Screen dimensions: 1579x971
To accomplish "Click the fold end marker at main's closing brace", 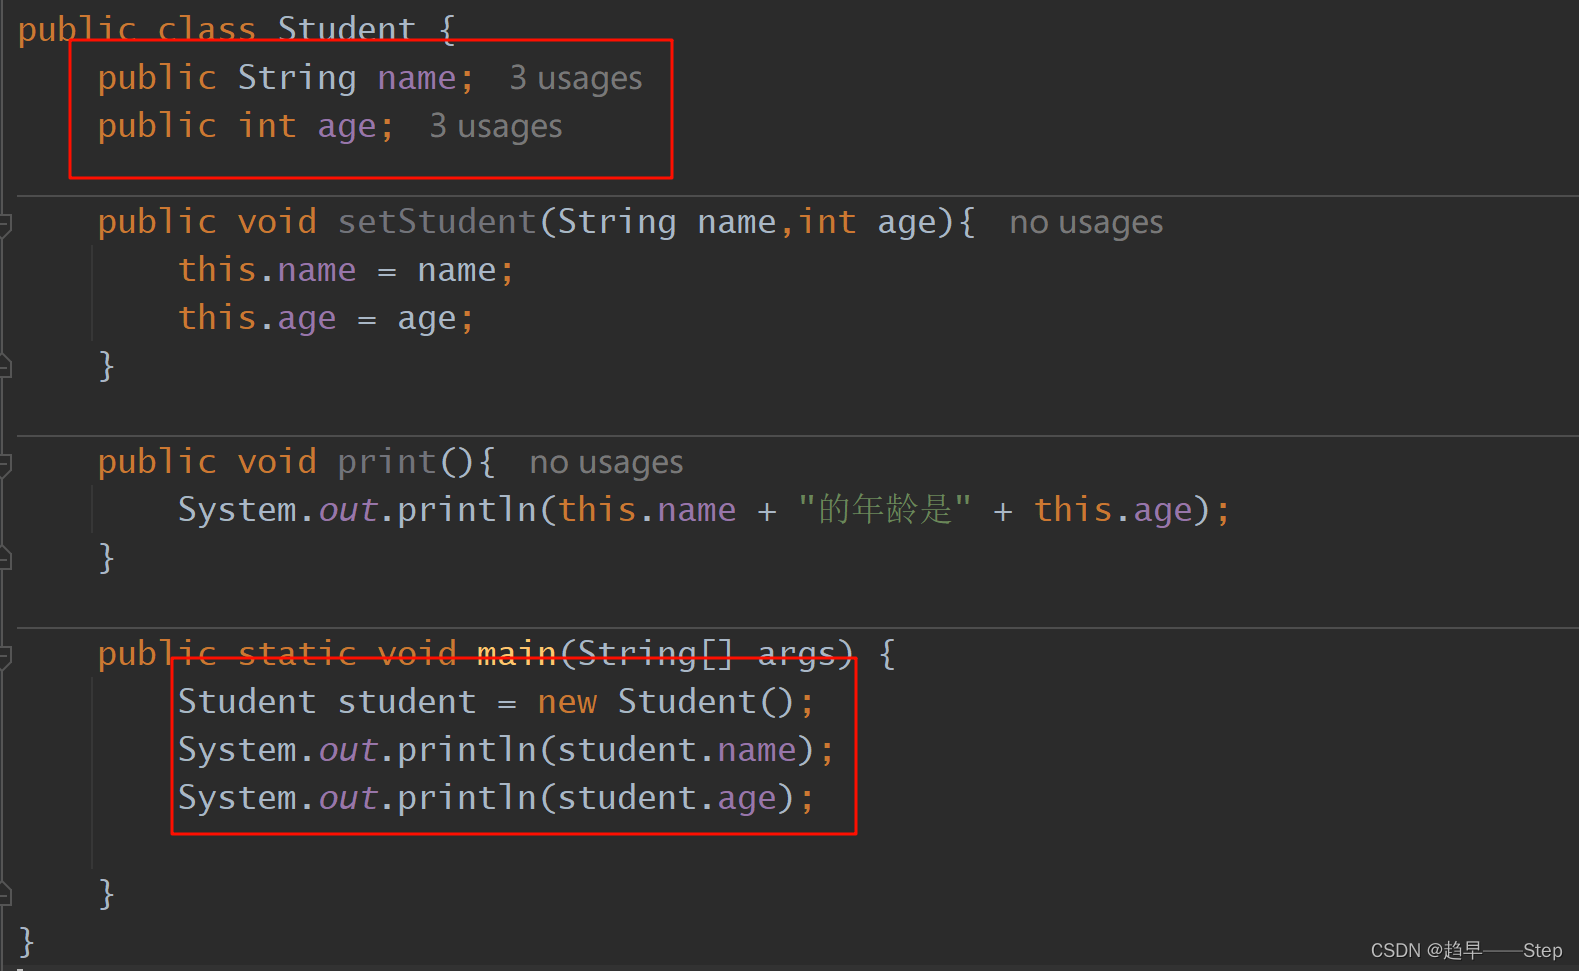I will point(5,894).
